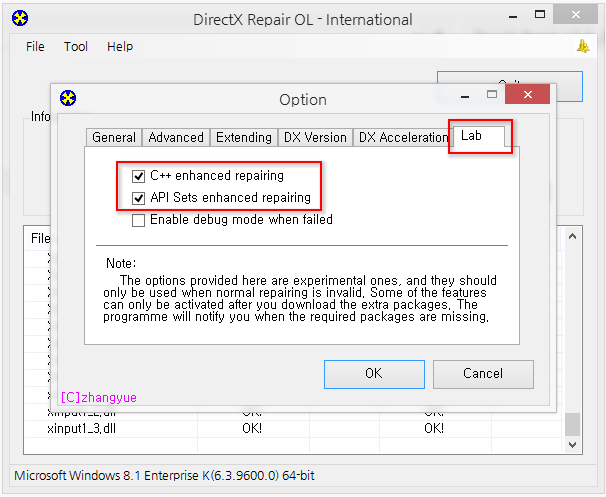Maximize the main DirectX Repair window
This screenshot has height=497, width=606.
pos(540,15)
